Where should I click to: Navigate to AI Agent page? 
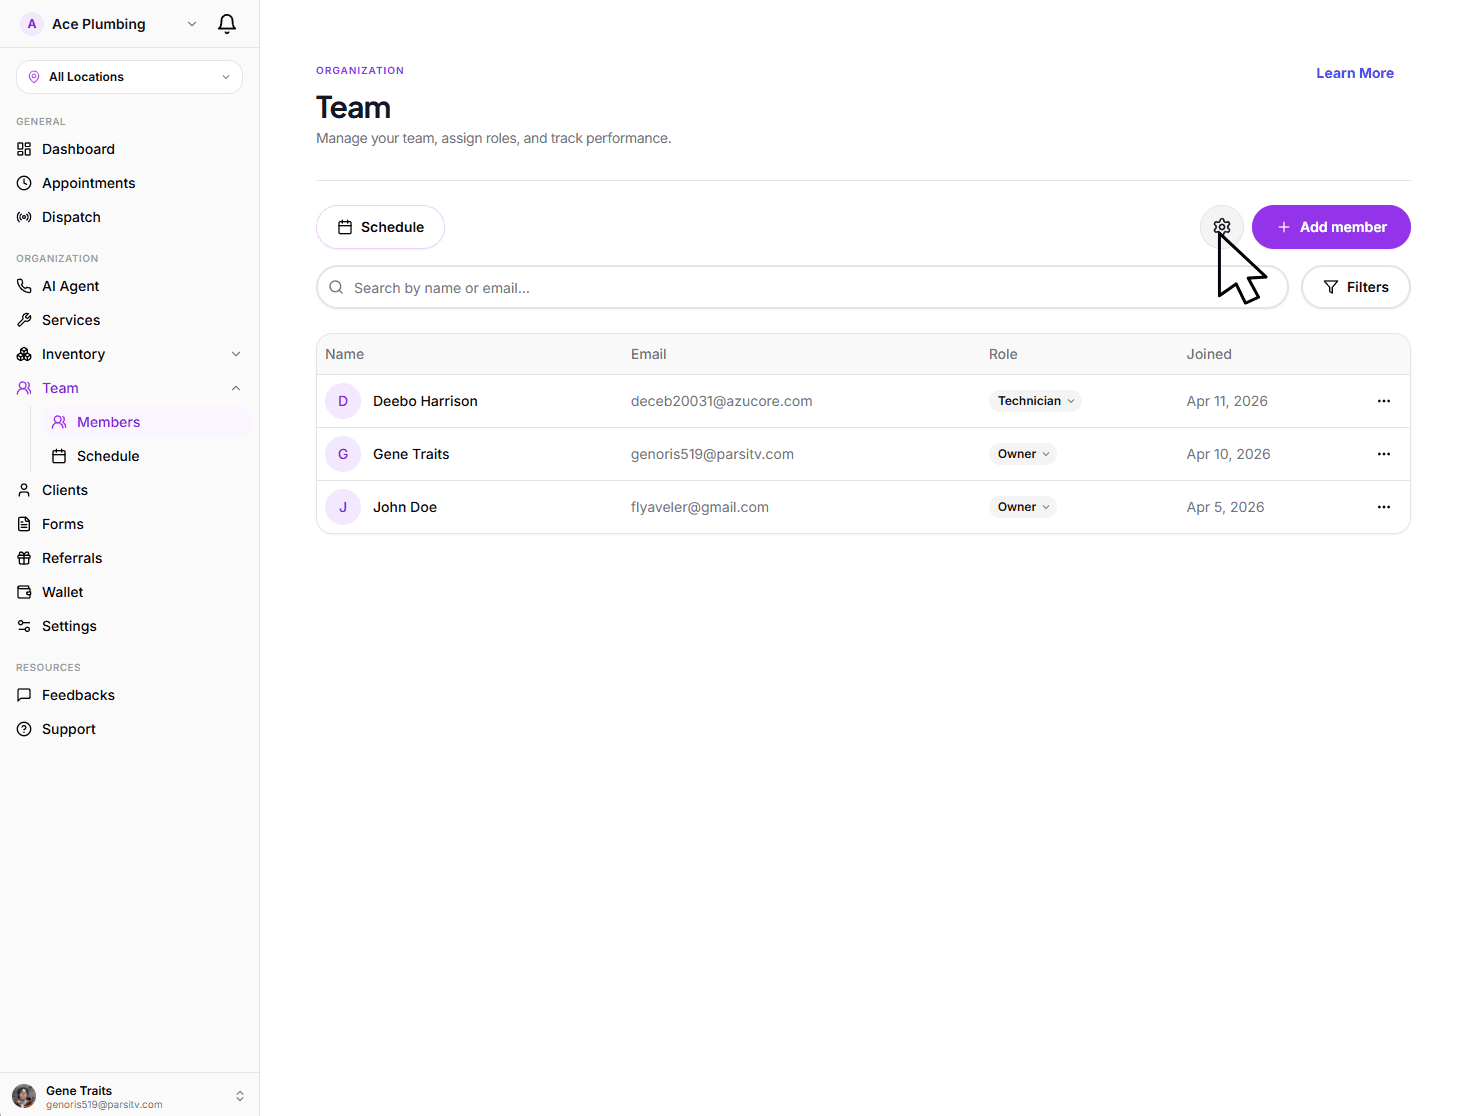click(x=70, y=286)
